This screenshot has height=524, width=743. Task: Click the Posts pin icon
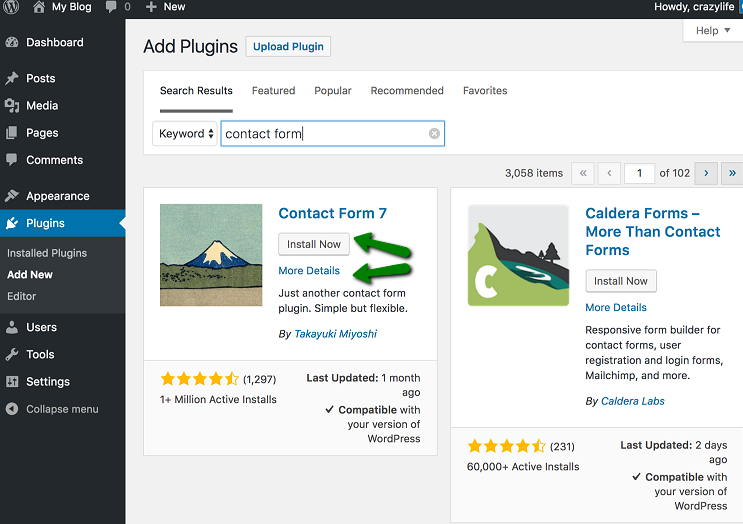click(x=12, y=78)
